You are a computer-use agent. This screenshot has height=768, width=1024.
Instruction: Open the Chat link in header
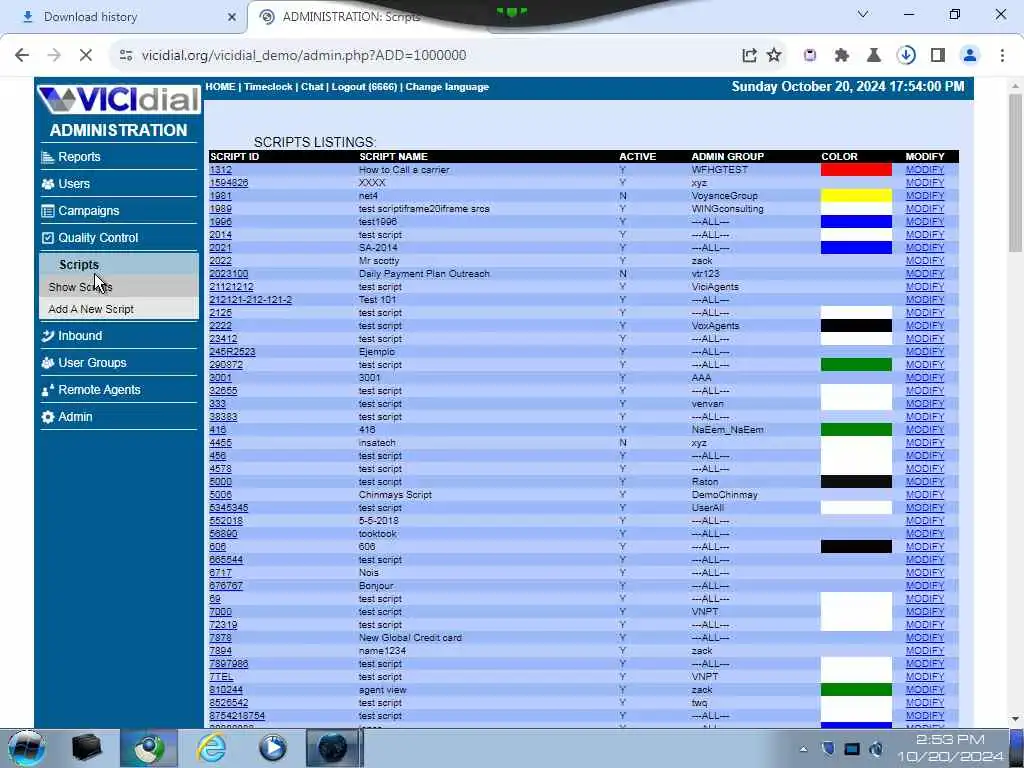(x=312, y=87)
